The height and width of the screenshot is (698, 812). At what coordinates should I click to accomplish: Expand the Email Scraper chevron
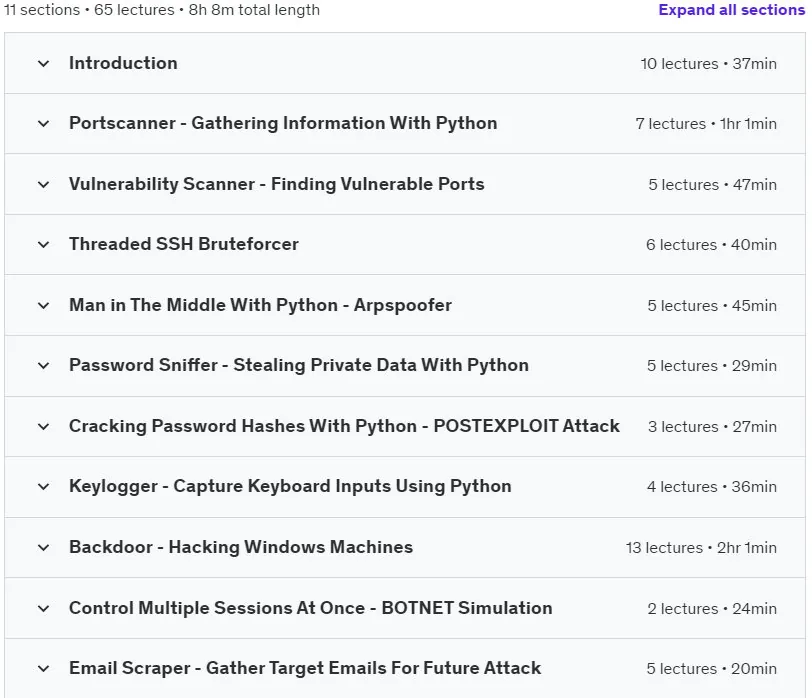44,668
